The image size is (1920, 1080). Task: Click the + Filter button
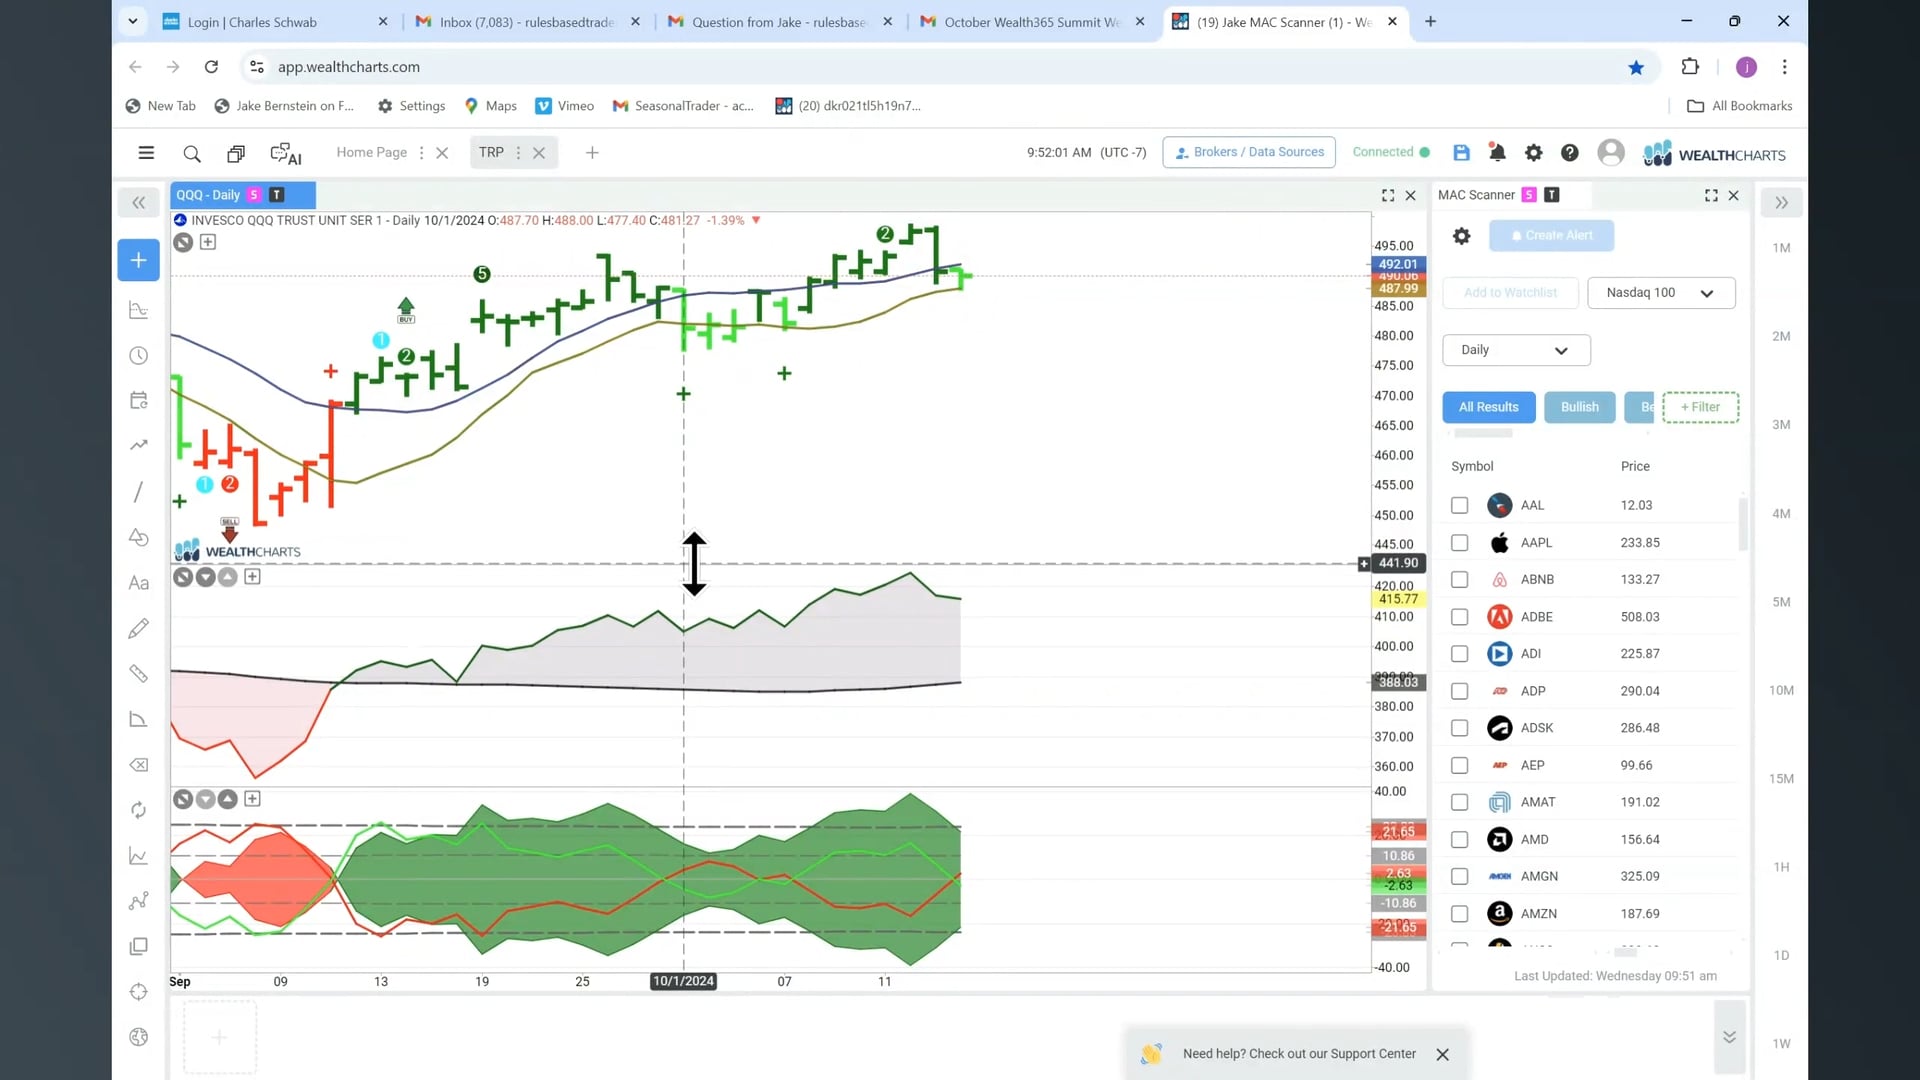1700,407
